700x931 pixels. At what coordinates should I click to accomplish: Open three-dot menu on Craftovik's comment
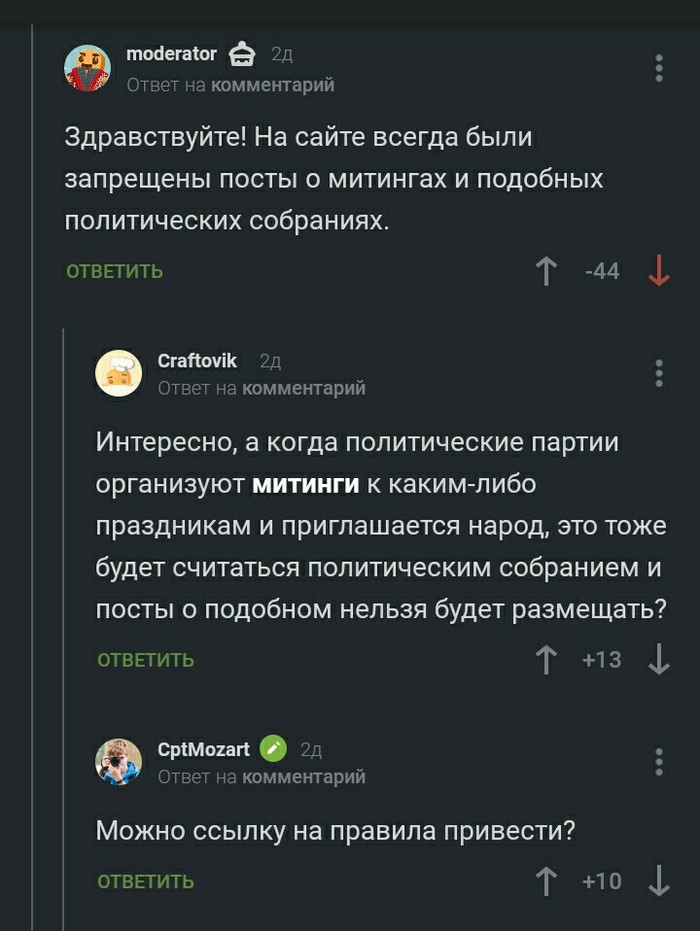click(x=658, y=373)
